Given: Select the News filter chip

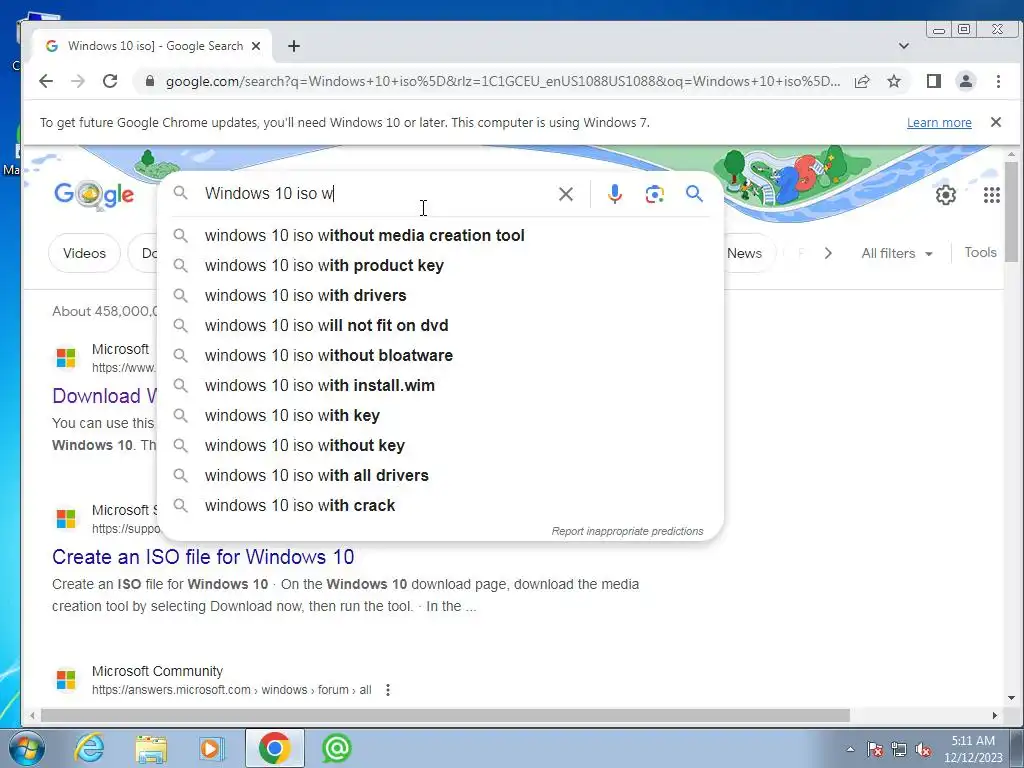Looking at the screenshot, I should pos(744,253).
